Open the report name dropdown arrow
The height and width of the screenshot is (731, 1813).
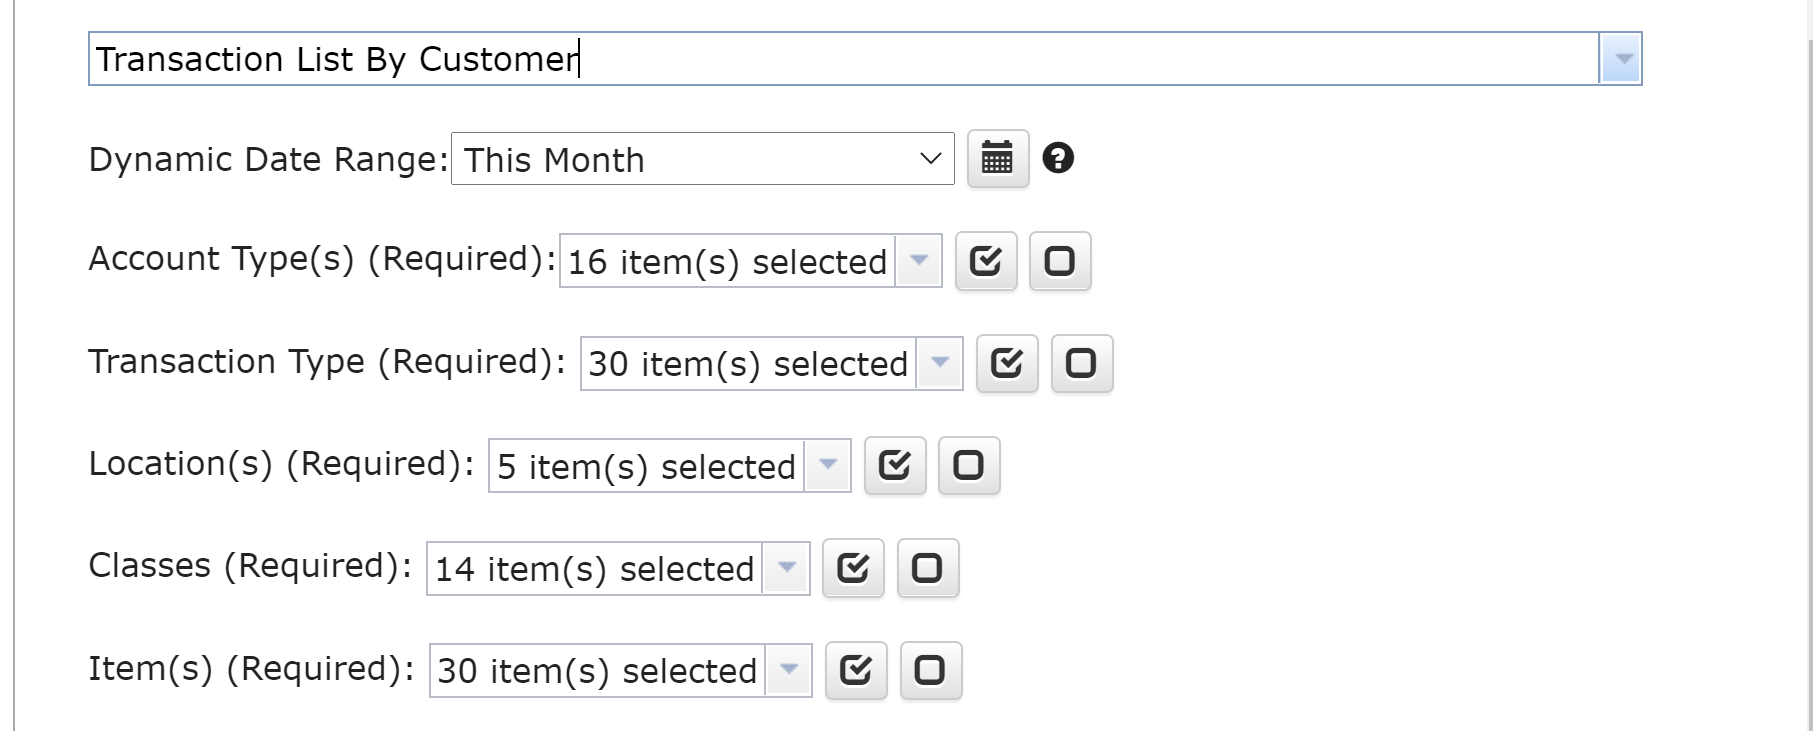1621,59
